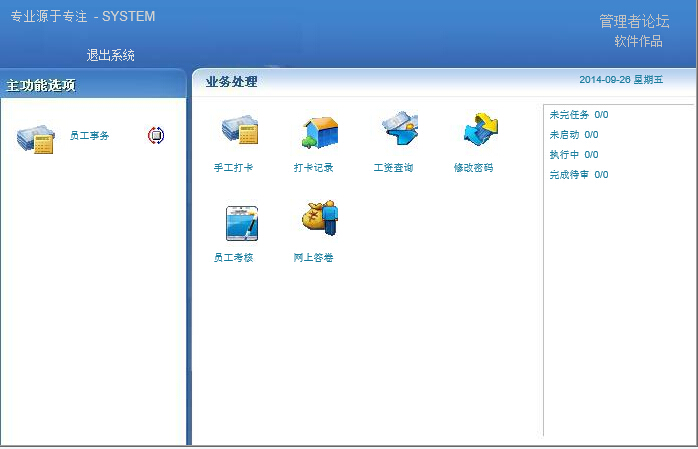View the 完成待审 0/0 task list

(578, 175)
